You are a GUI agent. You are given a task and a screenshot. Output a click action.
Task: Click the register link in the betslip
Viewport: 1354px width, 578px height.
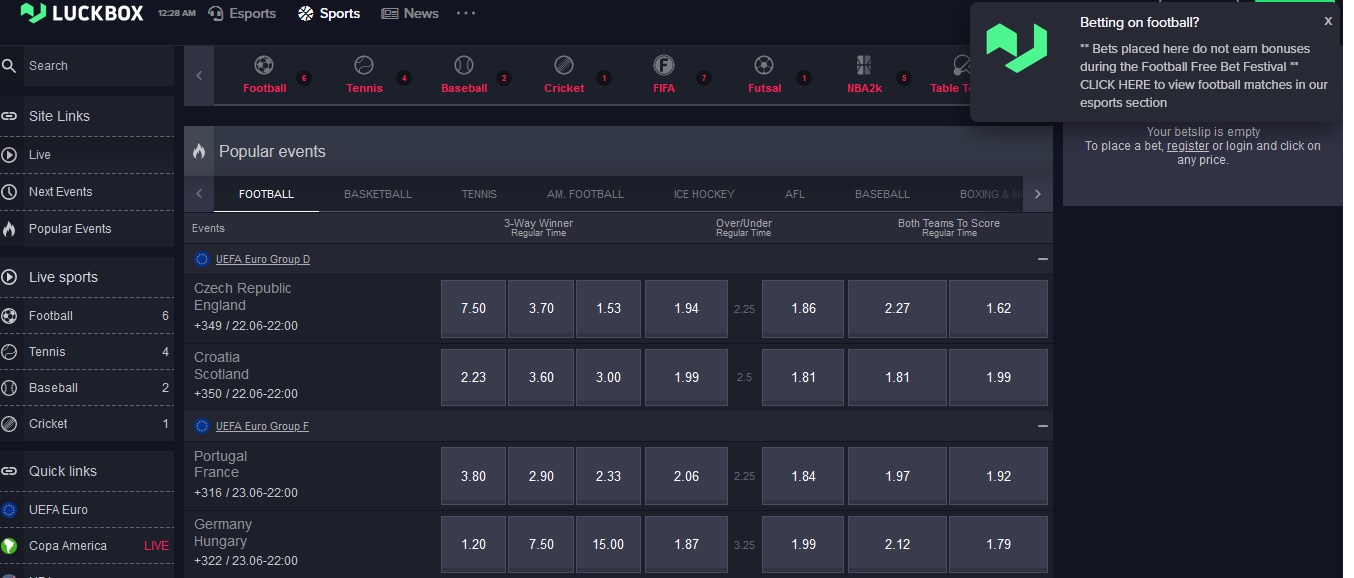coord(1188,146)
